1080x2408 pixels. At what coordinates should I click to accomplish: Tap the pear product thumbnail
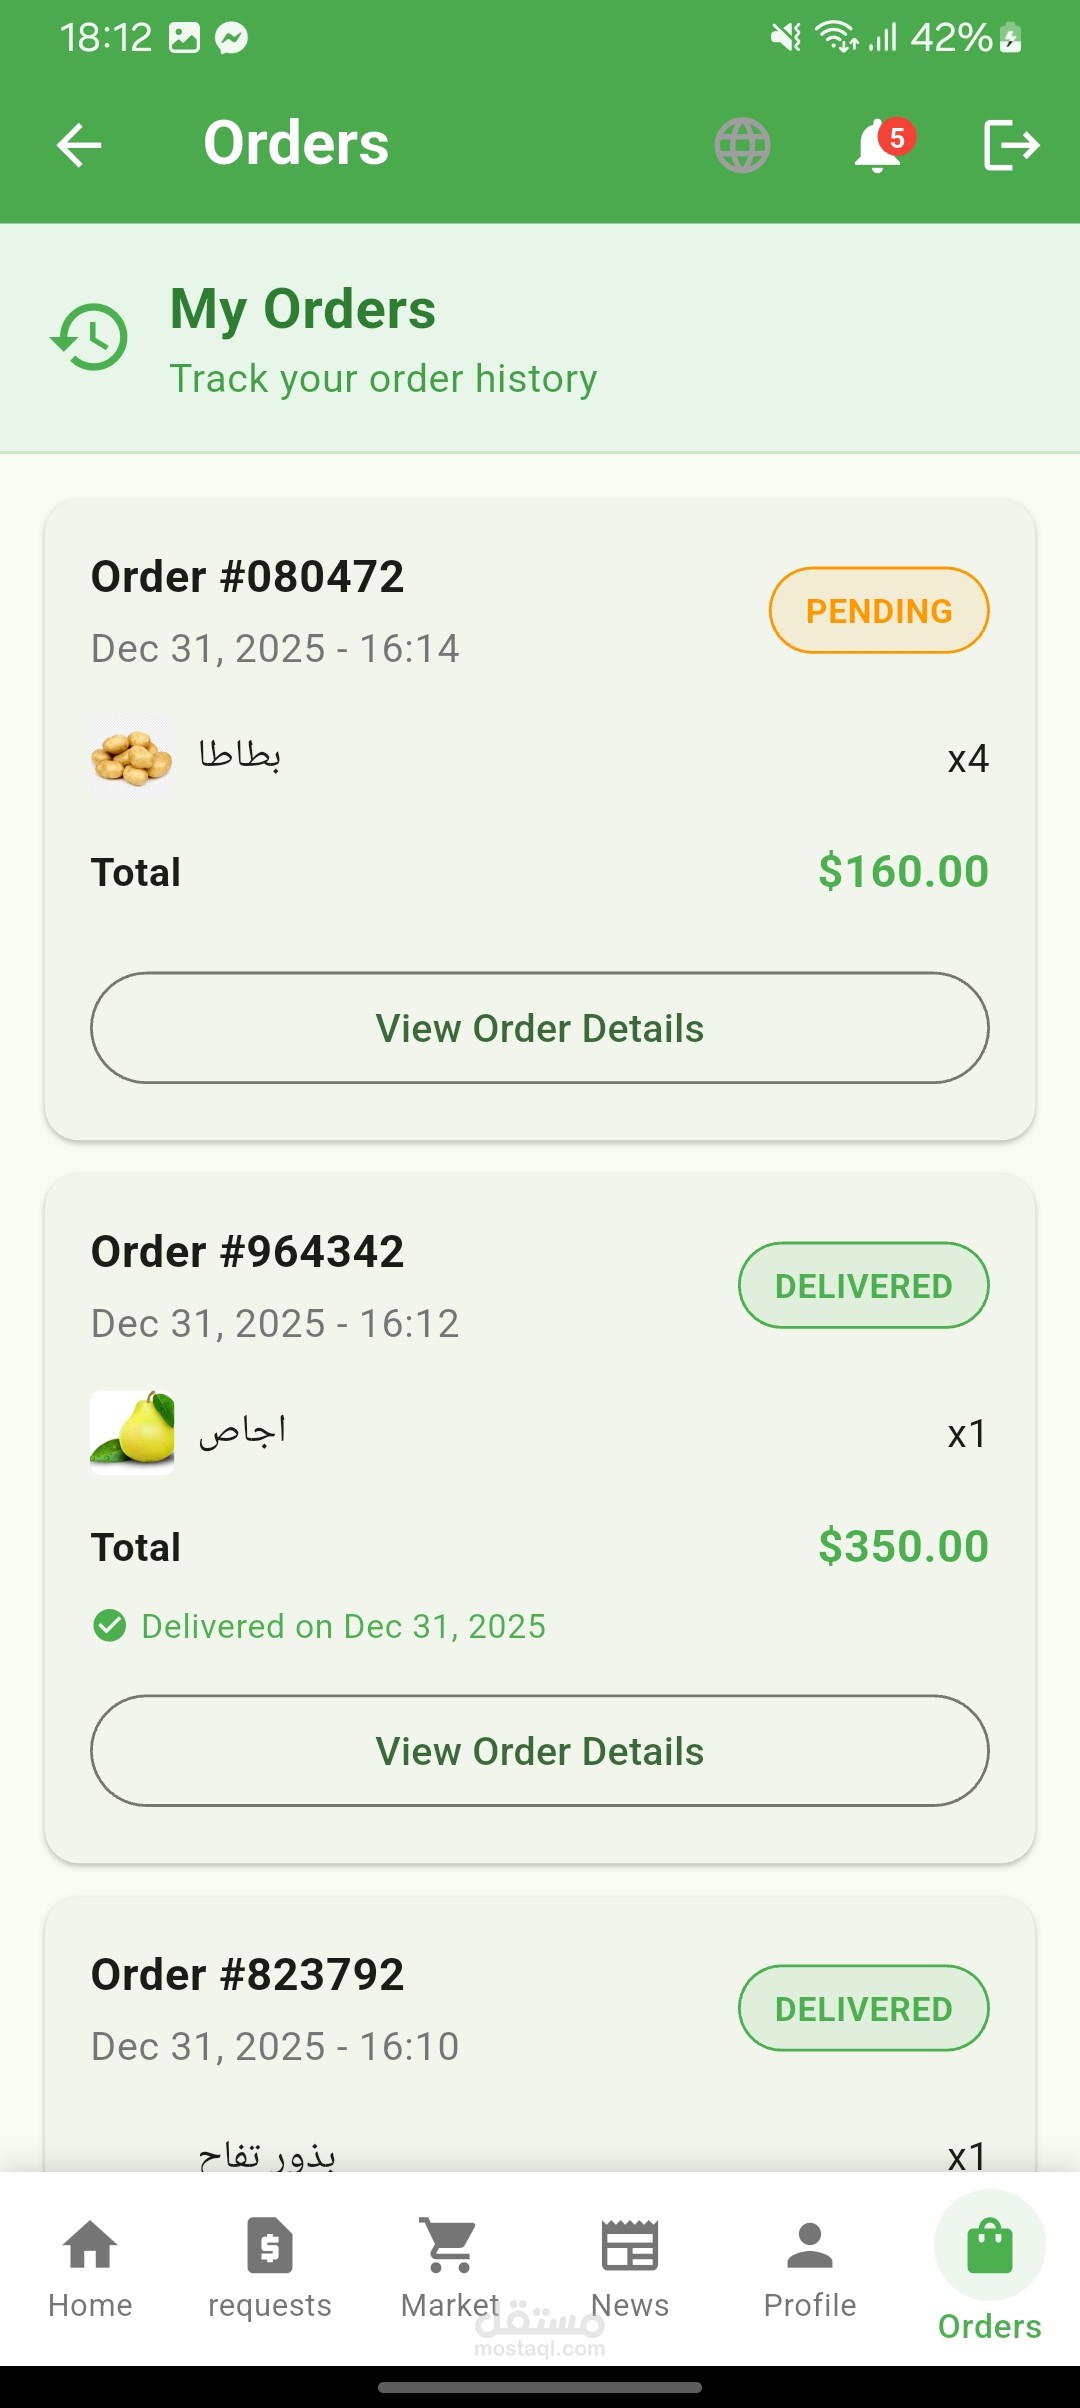[132, 1432]
